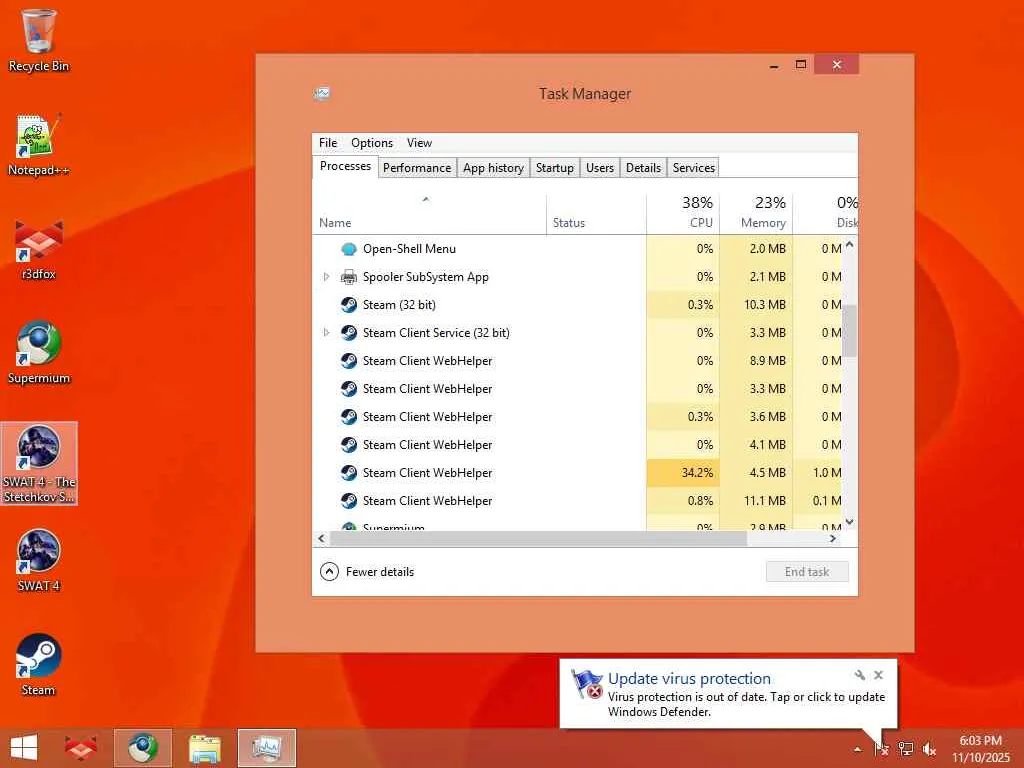Show hidden system tray icons
The width and height of the screenshot is (1024, 768).
pos(857,749)
